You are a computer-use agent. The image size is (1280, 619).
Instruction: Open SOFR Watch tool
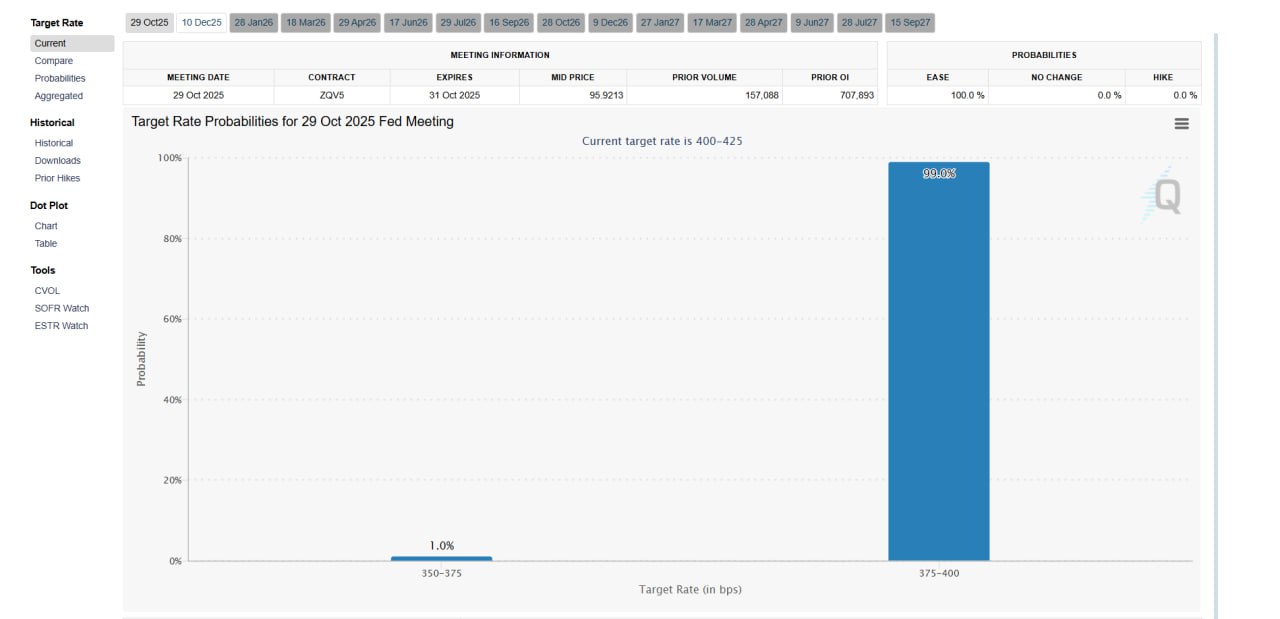click(62, 308)
